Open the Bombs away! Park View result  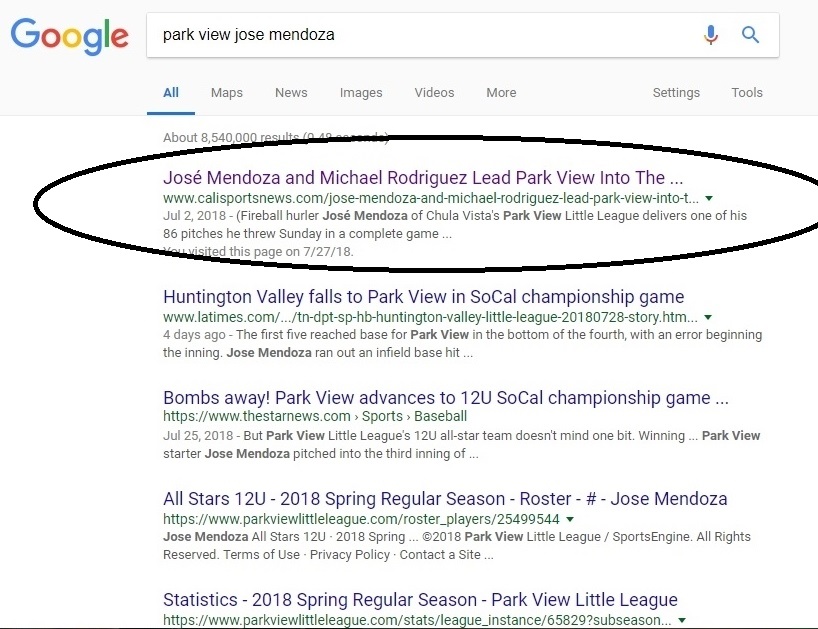[446, 398]
